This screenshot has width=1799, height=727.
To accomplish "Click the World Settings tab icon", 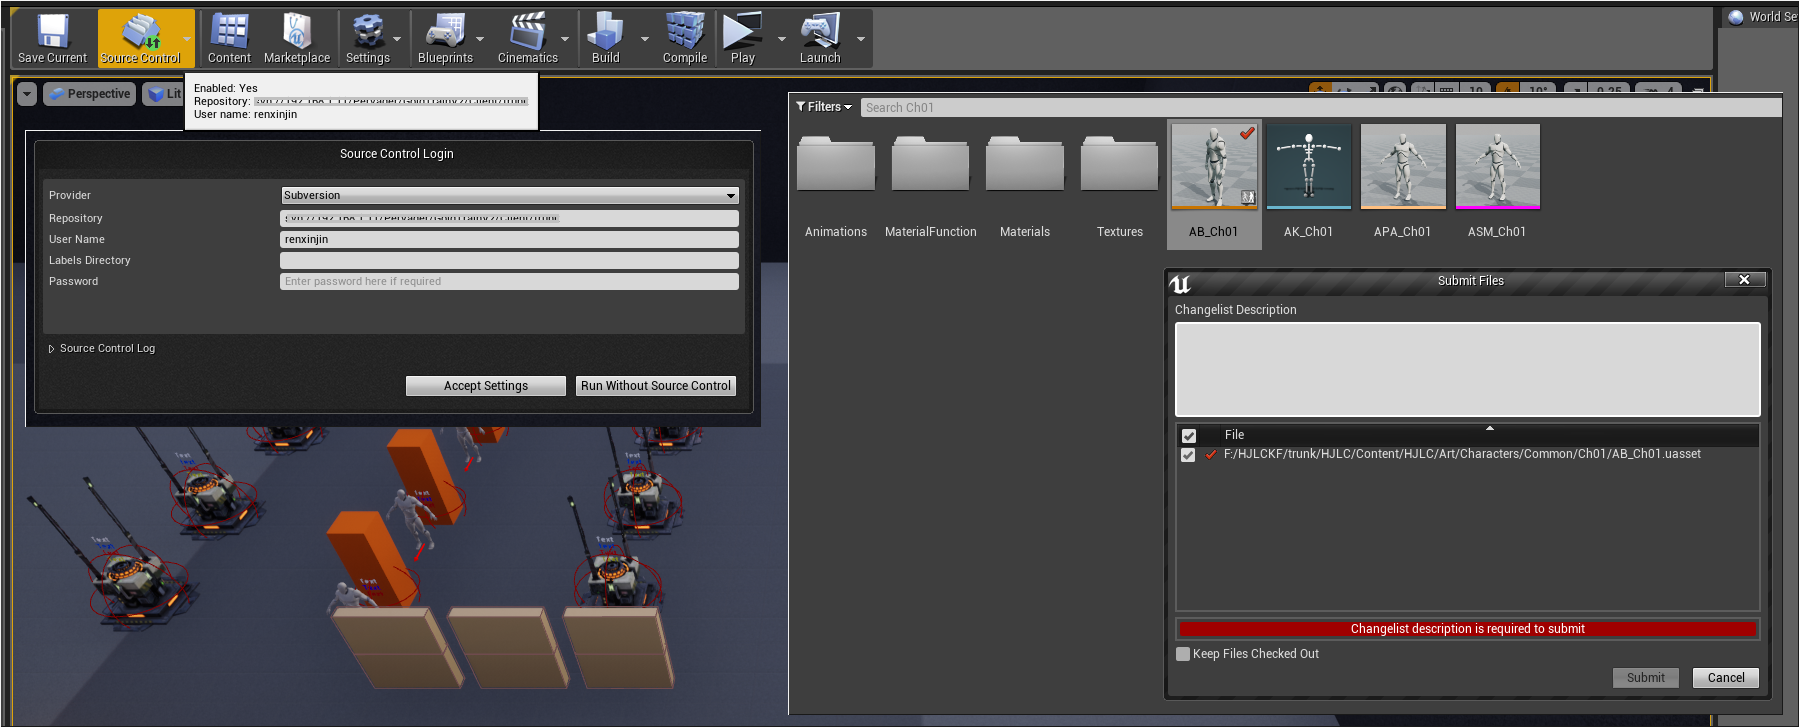I will [1736, 16].
